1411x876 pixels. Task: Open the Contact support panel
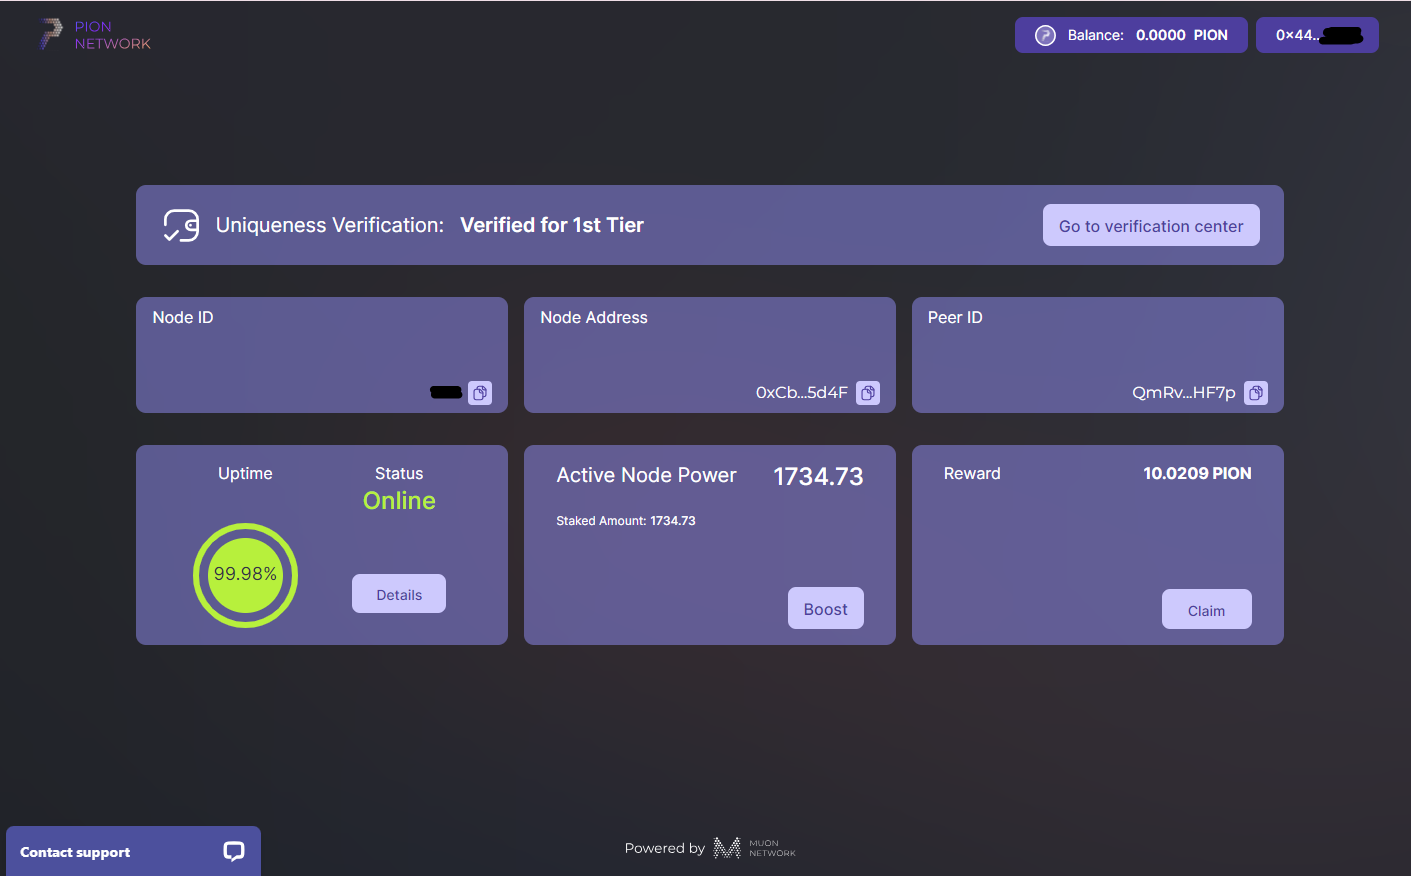pyautogui.click(x=76, y=852)
